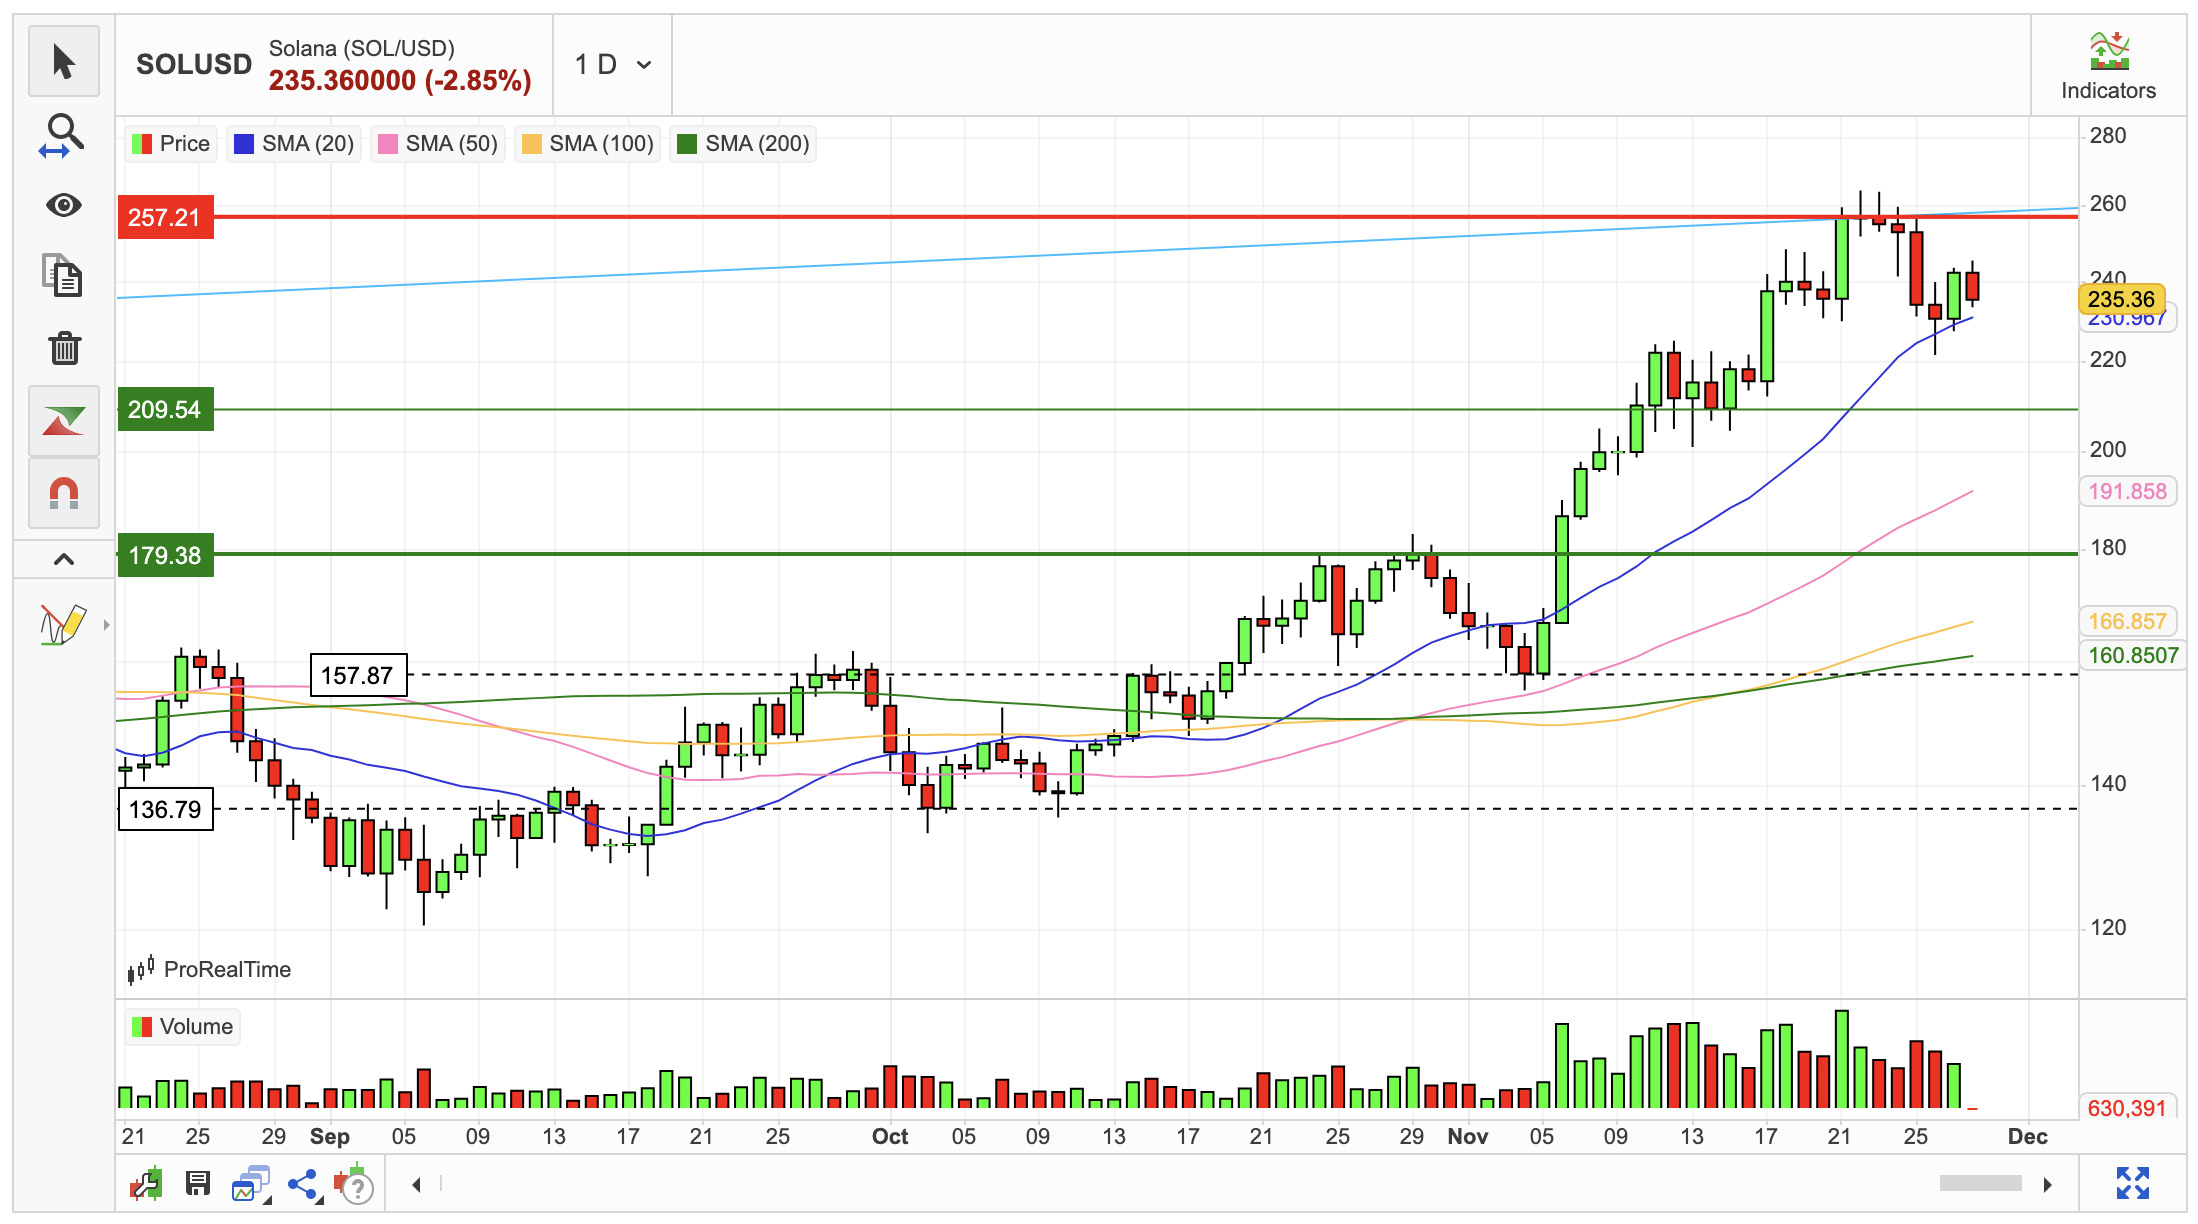Viewport: 2198px width, 1224px height.
Task: Toggle the SMA (100) legend item
Action: pyautogui.click(x=588, y=144)
